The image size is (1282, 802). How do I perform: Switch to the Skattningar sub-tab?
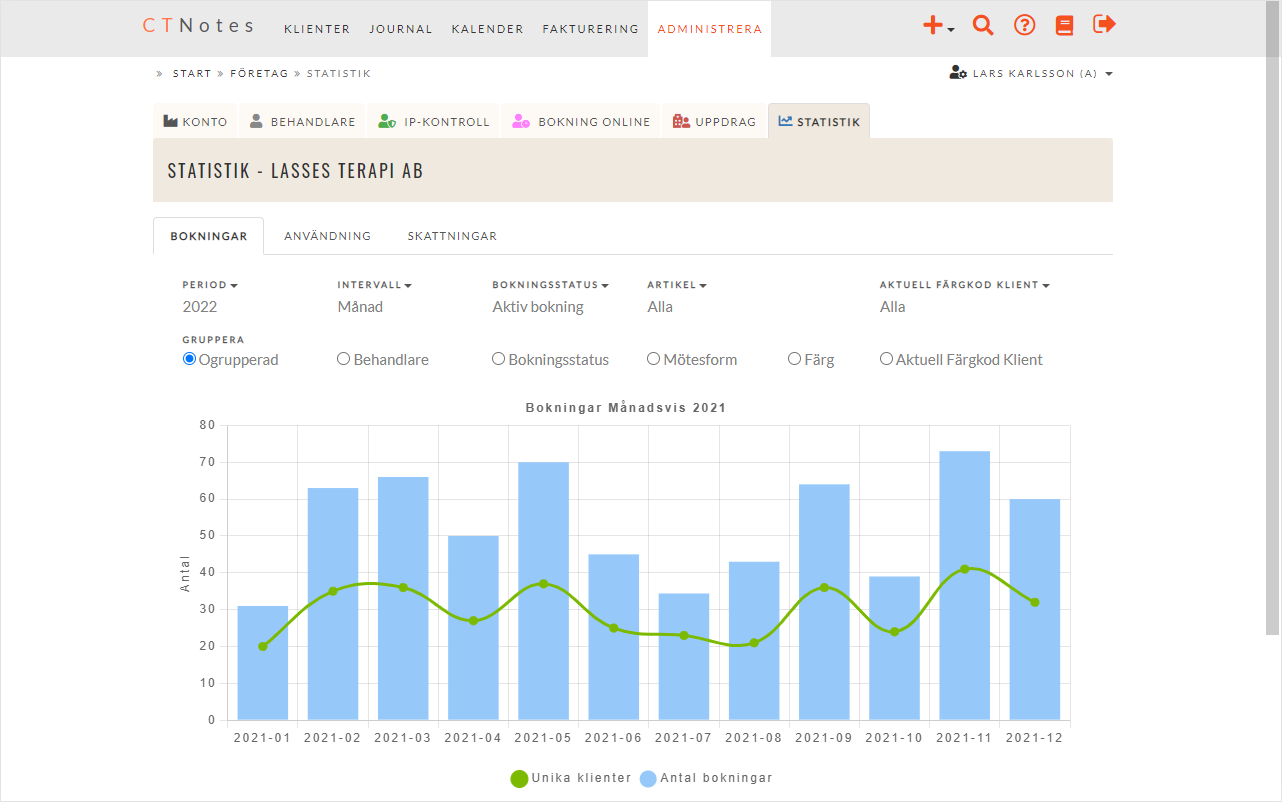click(452, 236)
